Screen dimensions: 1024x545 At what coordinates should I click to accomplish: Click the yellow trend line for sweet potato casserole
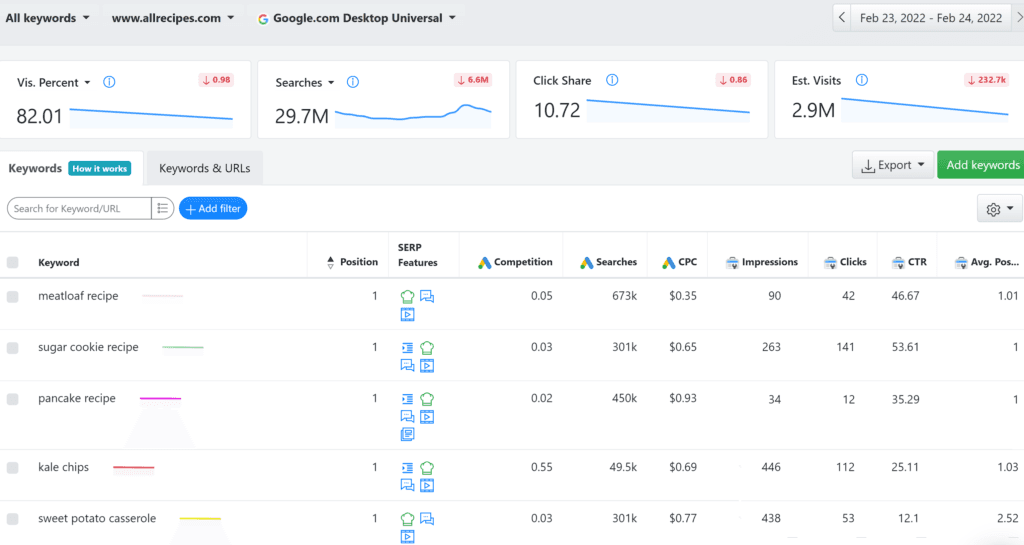click(200, 518)
